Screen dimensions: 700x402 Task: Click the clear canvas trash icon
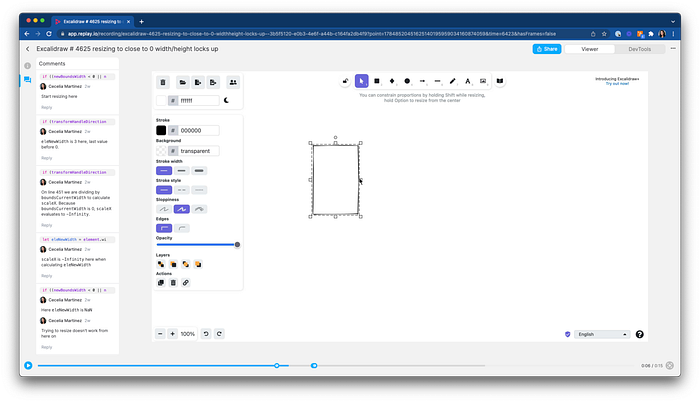click(x=163, y=82)
